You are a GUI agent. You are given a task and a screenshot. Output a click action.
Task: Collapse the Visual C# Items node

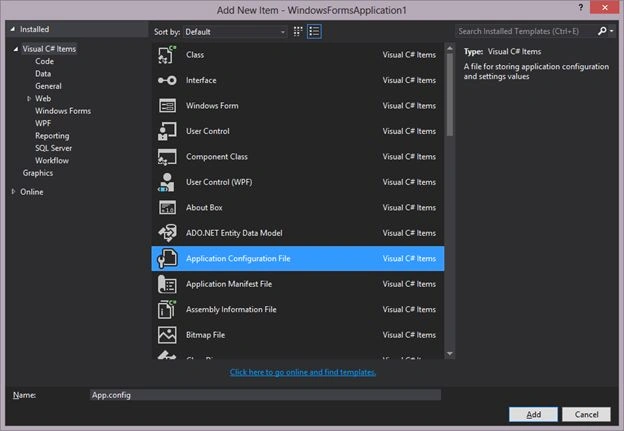click(x=16, y=49)
